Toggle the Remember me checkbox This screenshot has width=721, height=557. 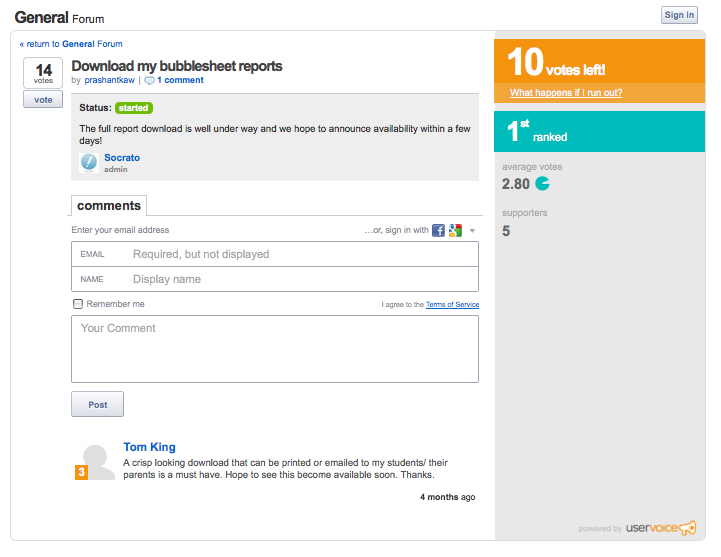click(78, 304)
